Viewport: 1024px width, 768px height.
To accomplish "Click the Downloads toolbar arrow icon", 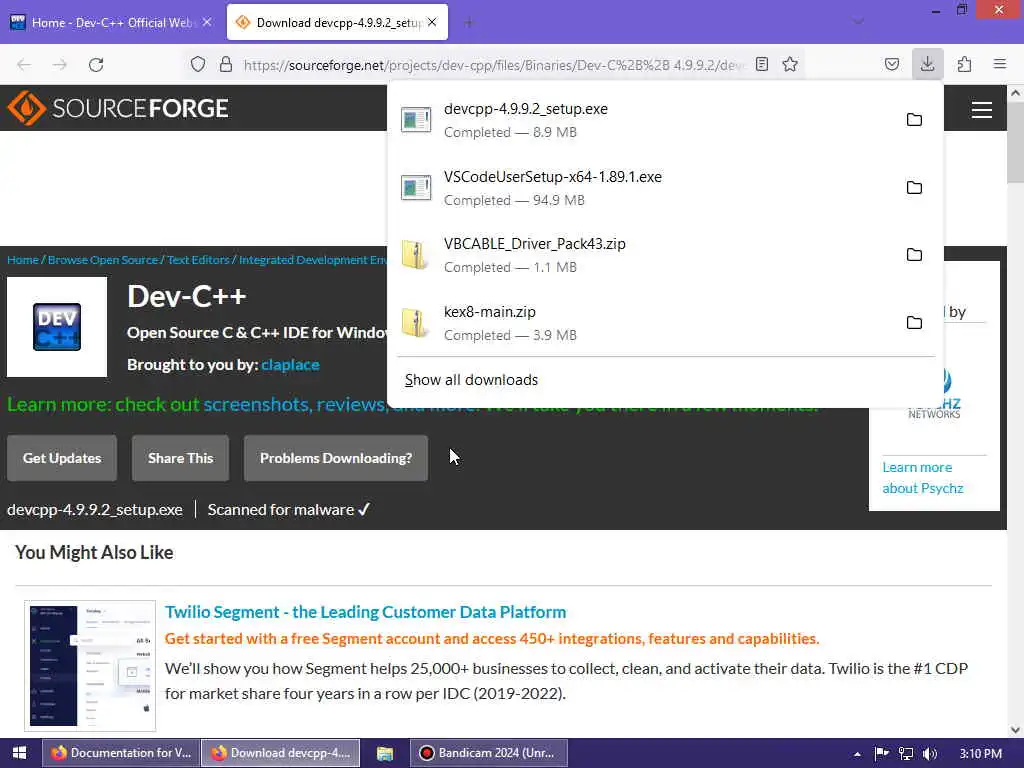I will pos(927,64).
